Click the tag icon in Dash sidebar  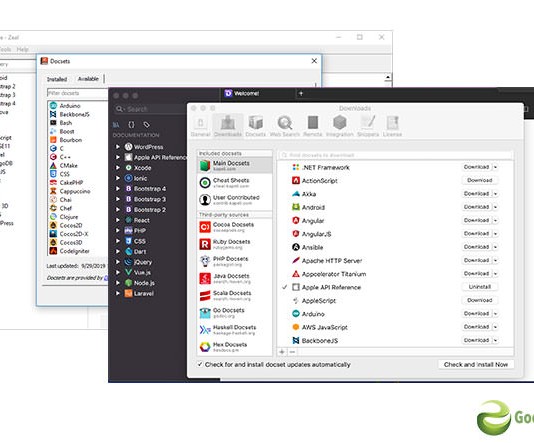(146, 125)
